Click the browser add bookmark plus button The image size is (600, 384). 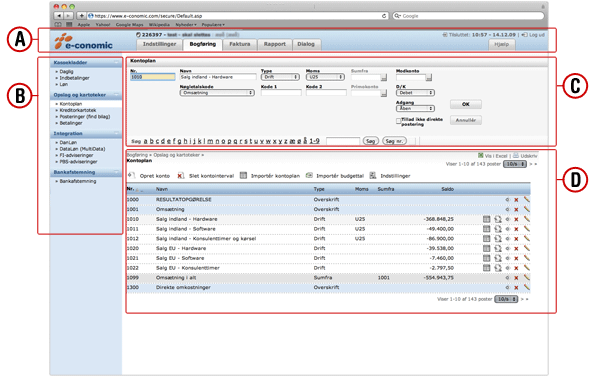82,16
